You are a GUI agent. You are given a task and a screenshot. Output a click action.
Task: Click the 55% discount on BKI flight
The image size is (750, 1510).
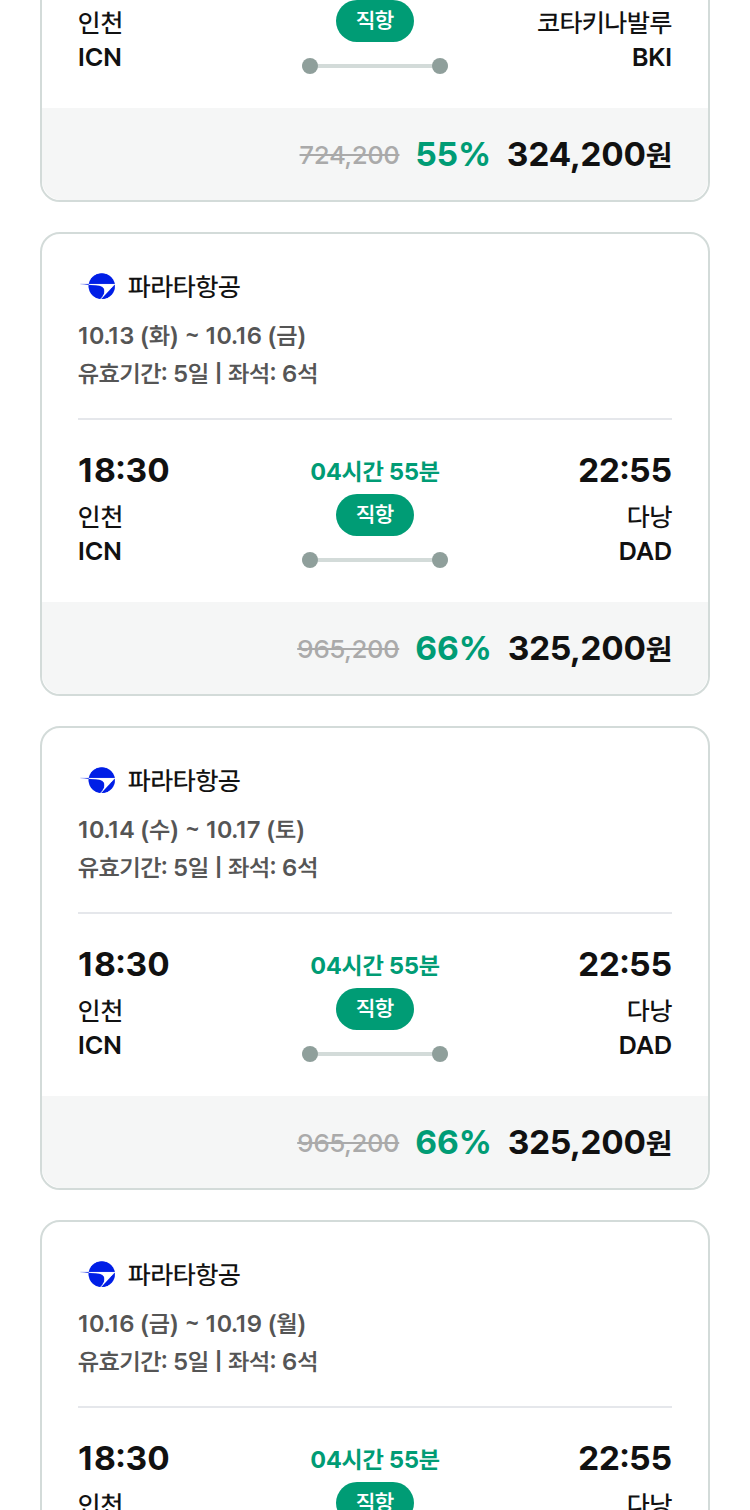[453, 155]
